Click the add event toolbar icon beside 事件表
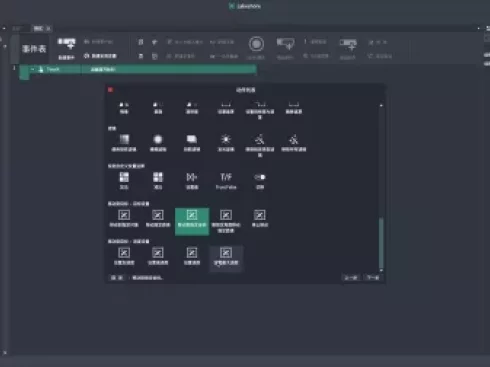The image size is (490, 367). pos(66,48)
